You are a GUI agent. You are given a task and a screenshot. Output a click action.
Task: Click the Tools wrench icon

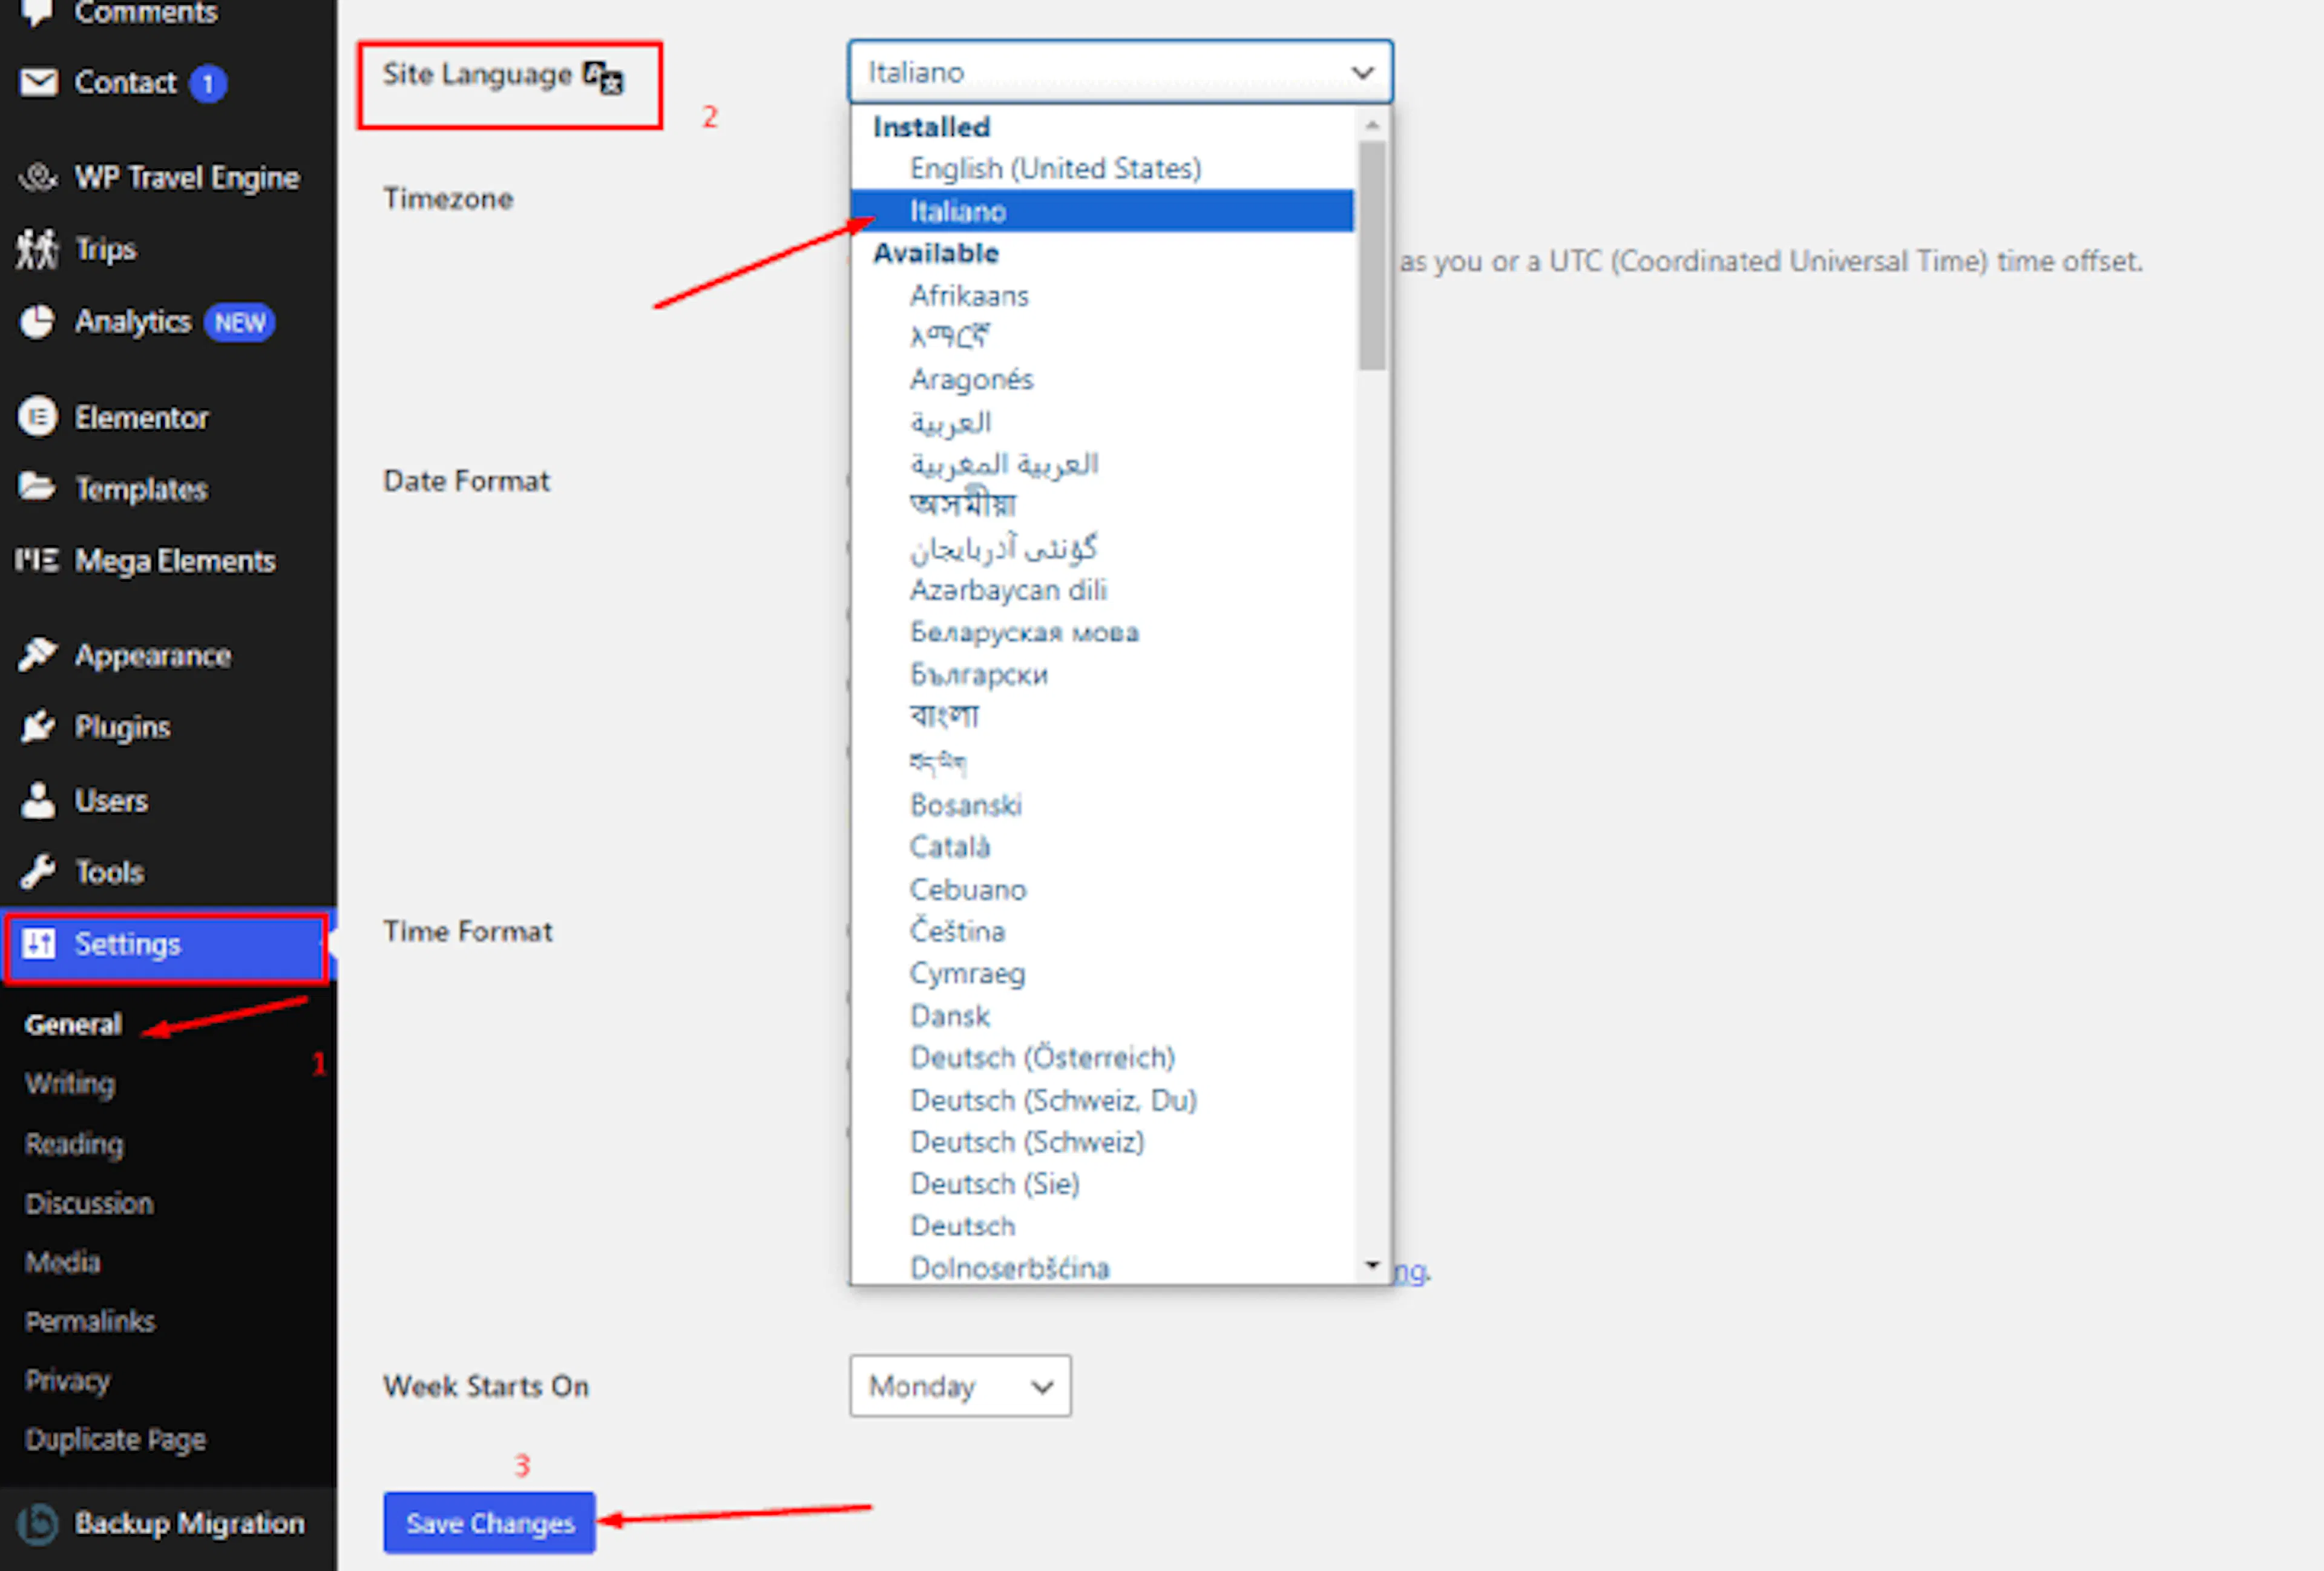[38, 872]
